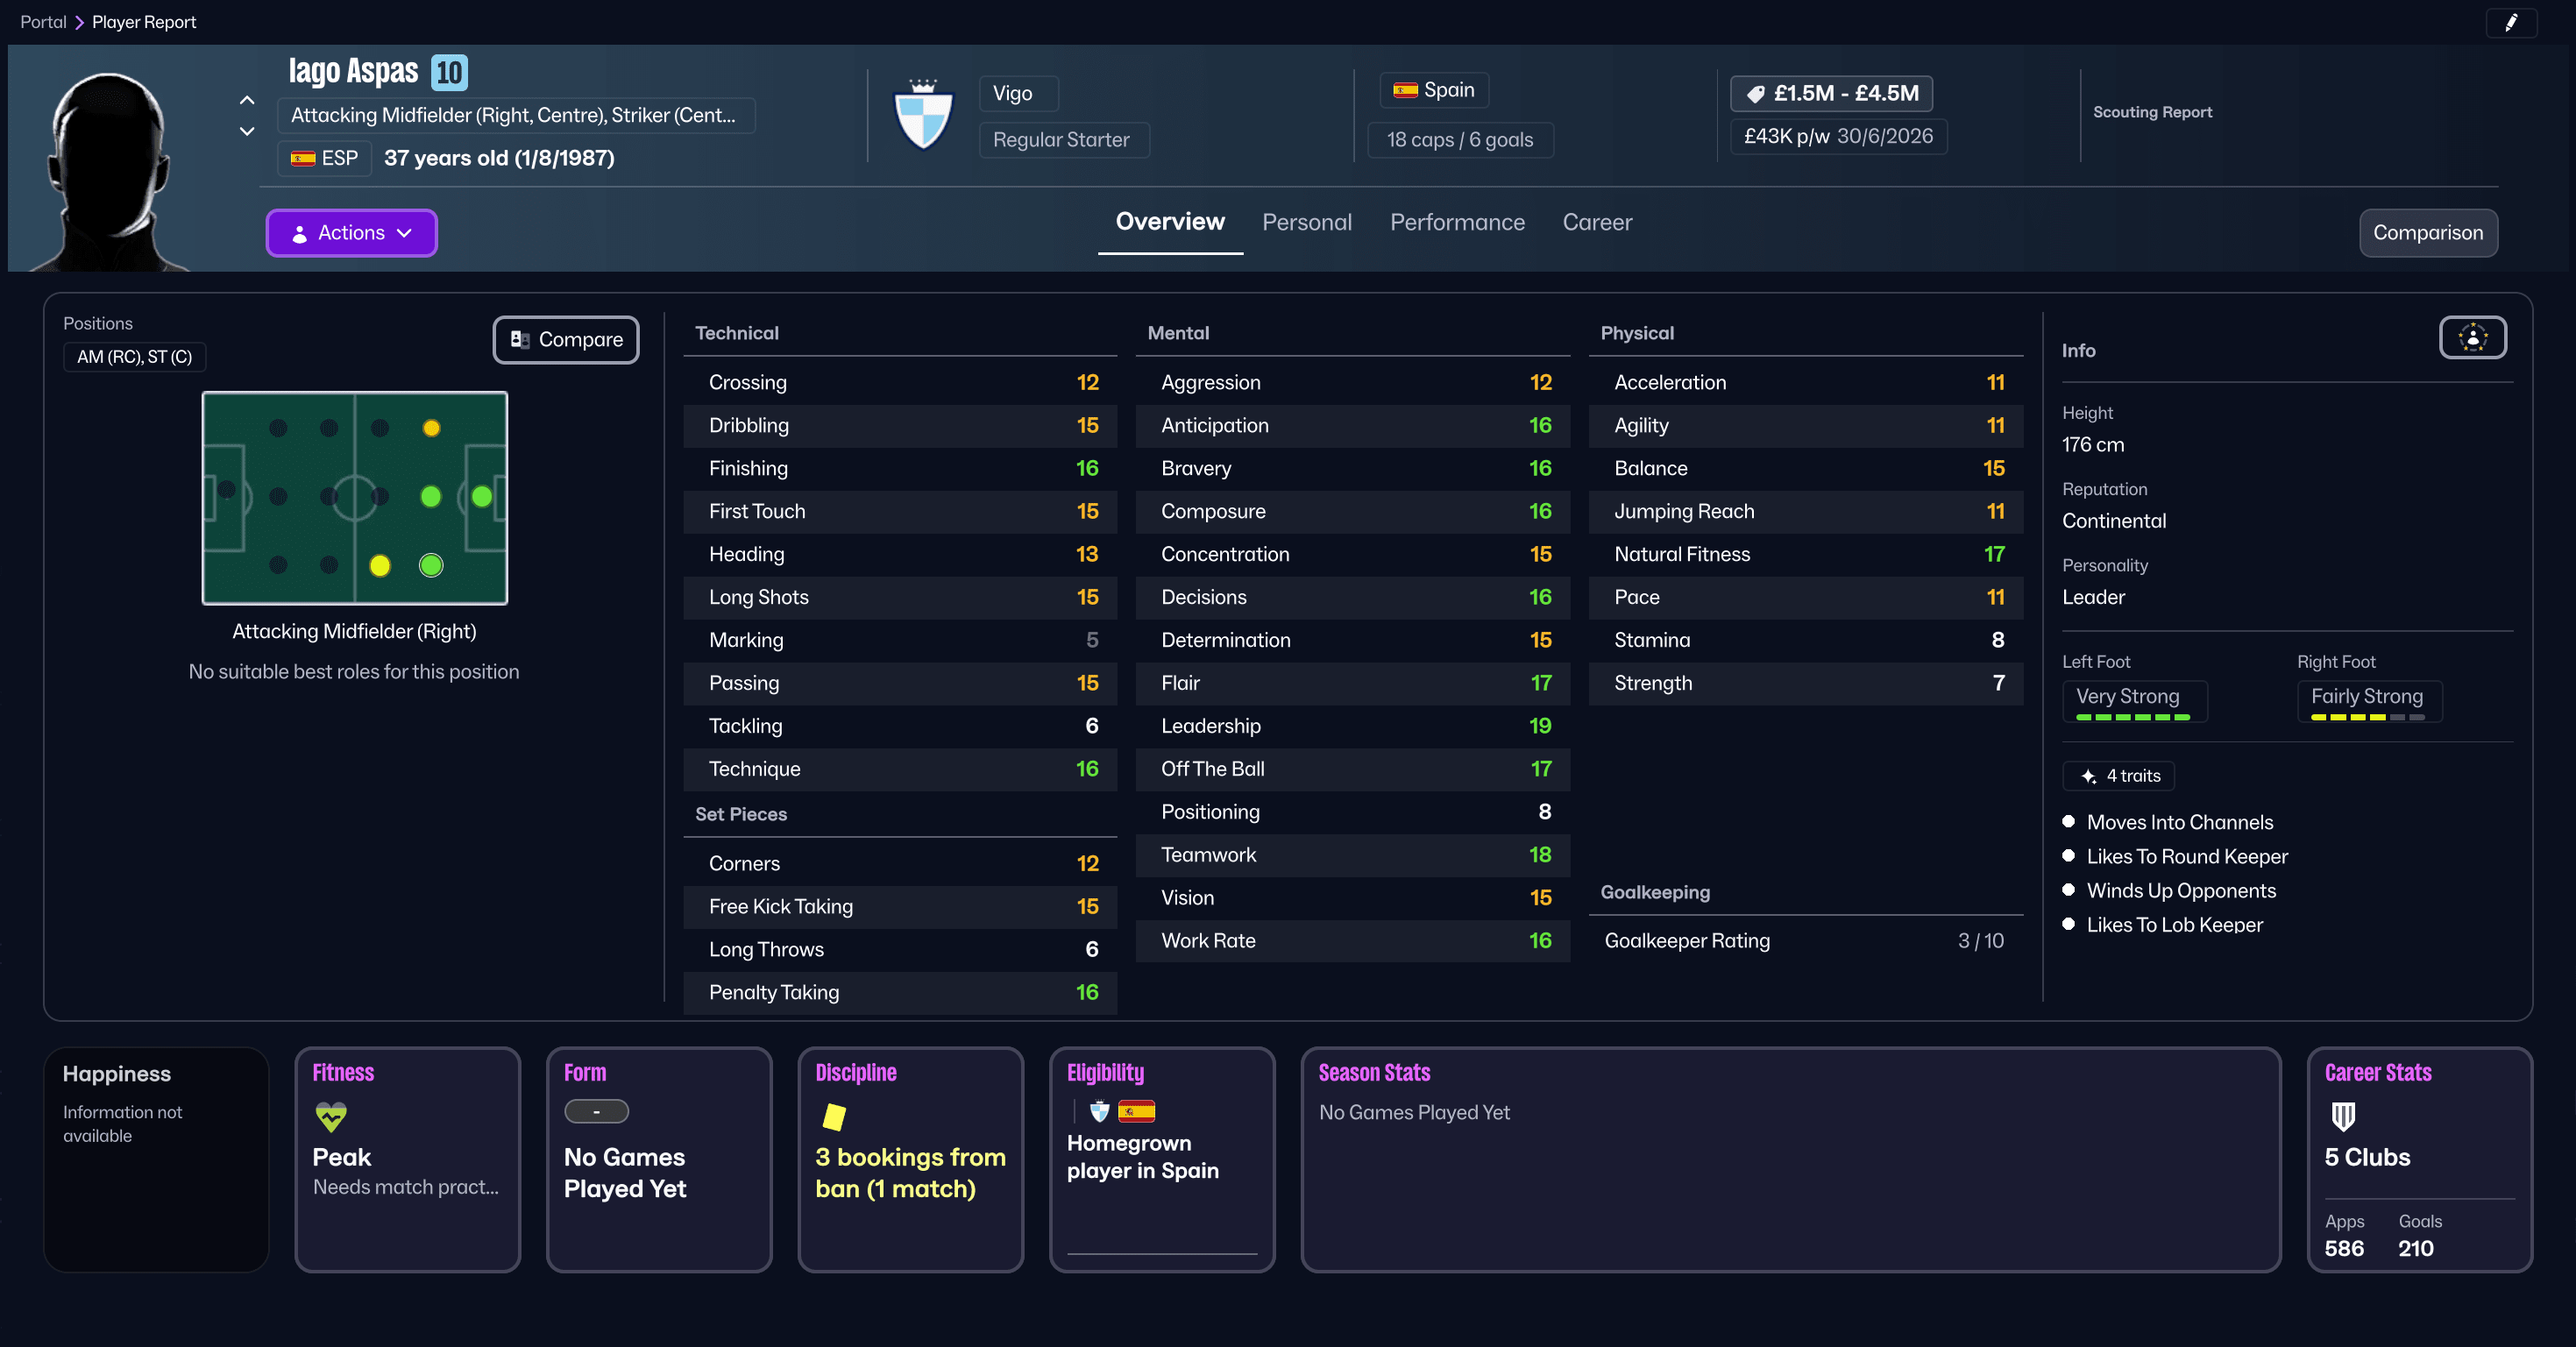
Task: Click the up chevron to view previous player
Action: click(x=246, y=99)
